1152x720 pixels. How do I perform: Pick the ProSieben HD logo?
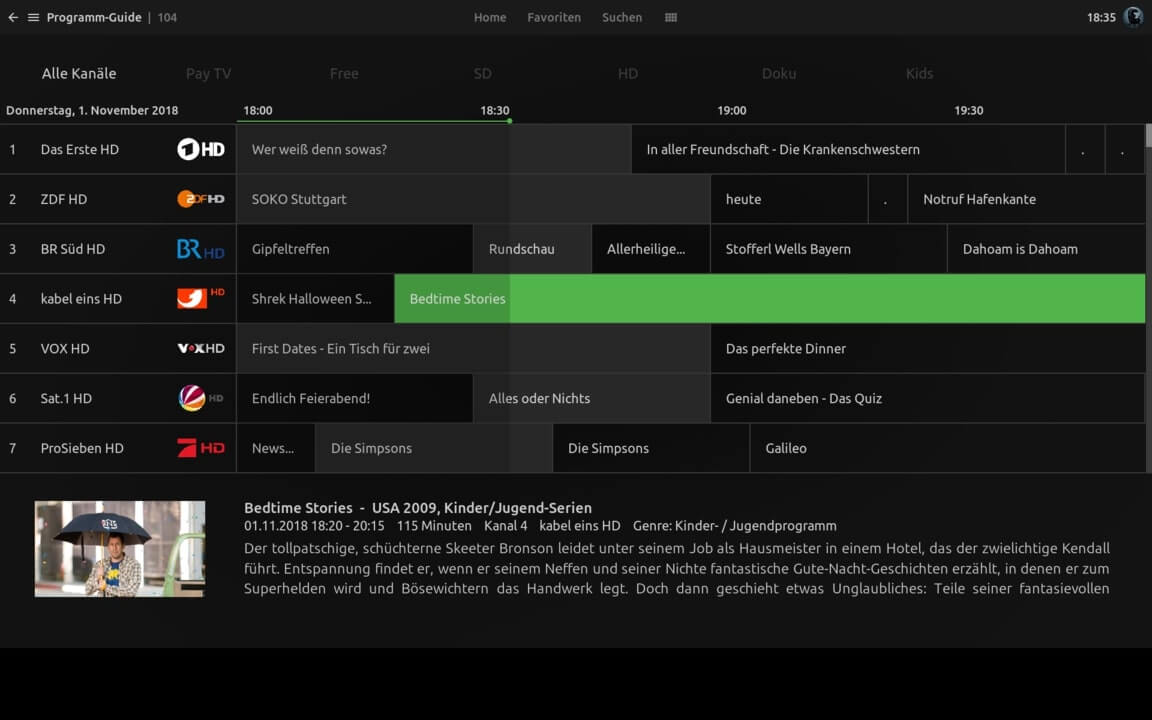(201, 448)
